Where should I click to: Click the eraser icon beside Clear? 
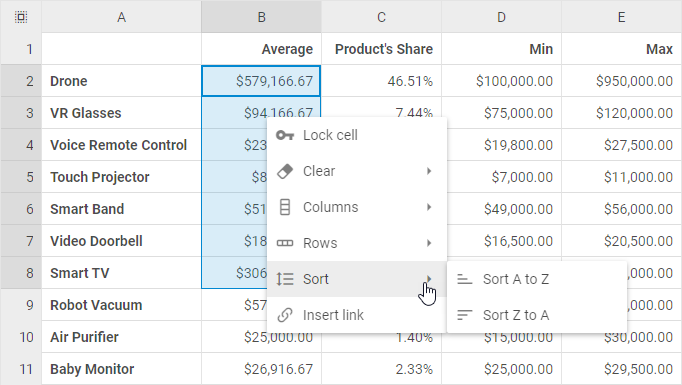pyautogui.click(x=285, y=171)
